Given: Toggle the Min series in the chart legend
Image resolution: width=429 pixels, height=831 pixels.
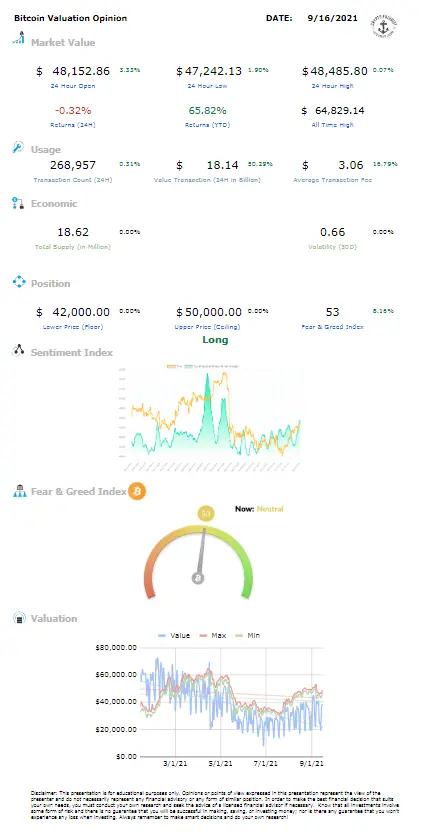Looking at the screenshot, I should coord(248,635).
